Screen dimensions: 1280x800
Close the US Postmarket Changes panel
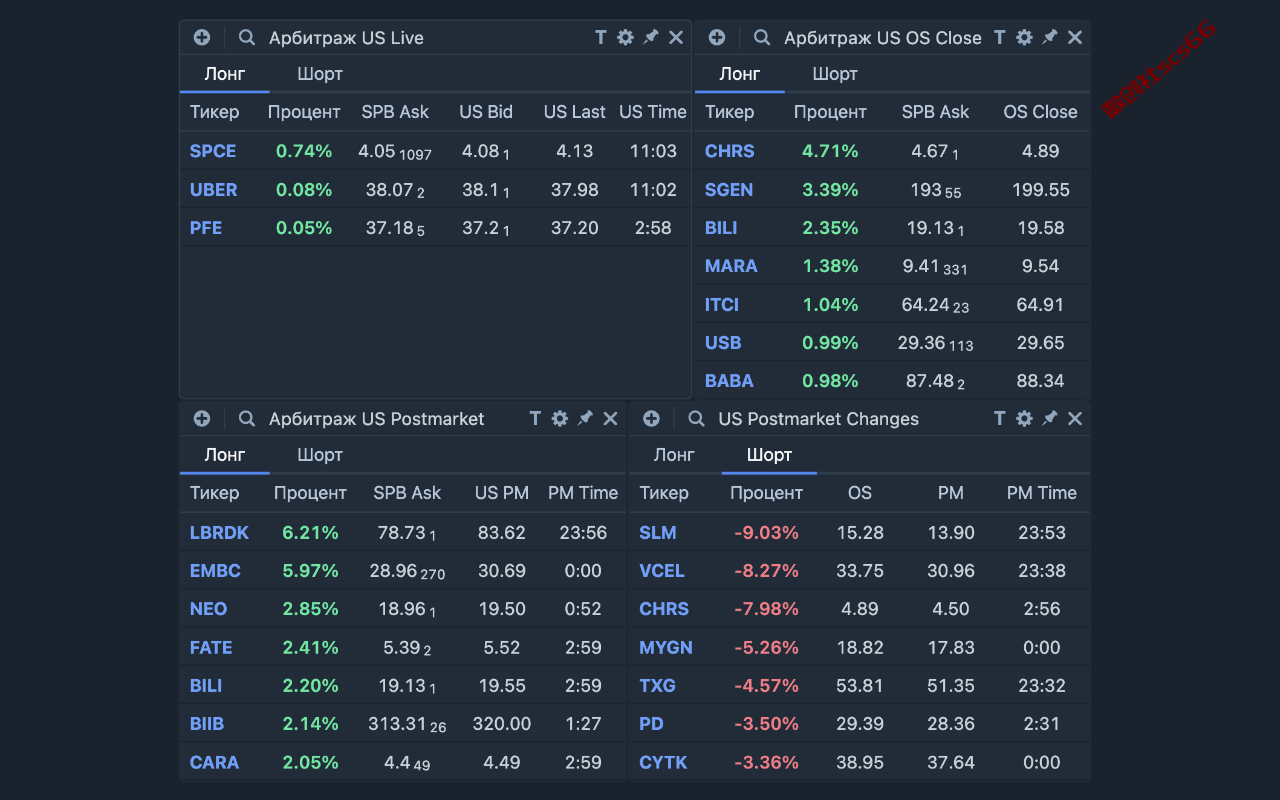click(x=1075, y=418)
